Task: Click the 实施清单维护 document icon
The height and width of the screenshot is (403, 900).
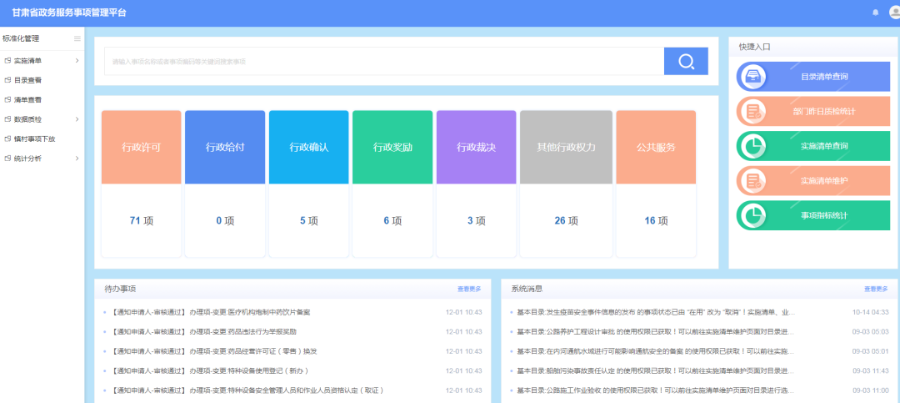Action: click(x=752, y=181)
